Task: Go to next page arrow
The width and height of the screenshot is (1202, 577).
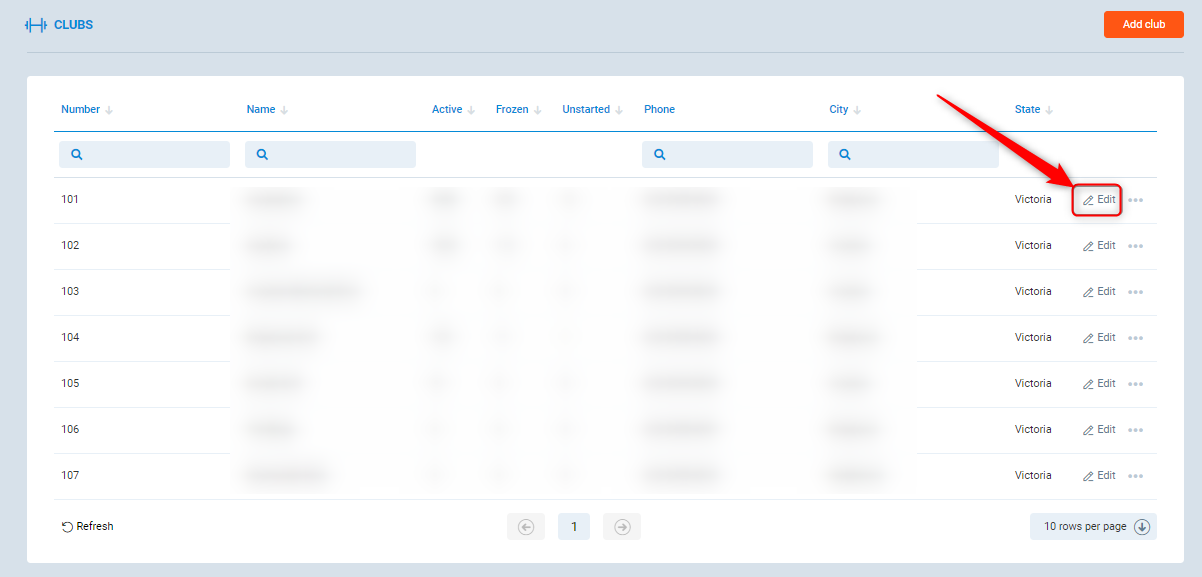Action: 622,527
